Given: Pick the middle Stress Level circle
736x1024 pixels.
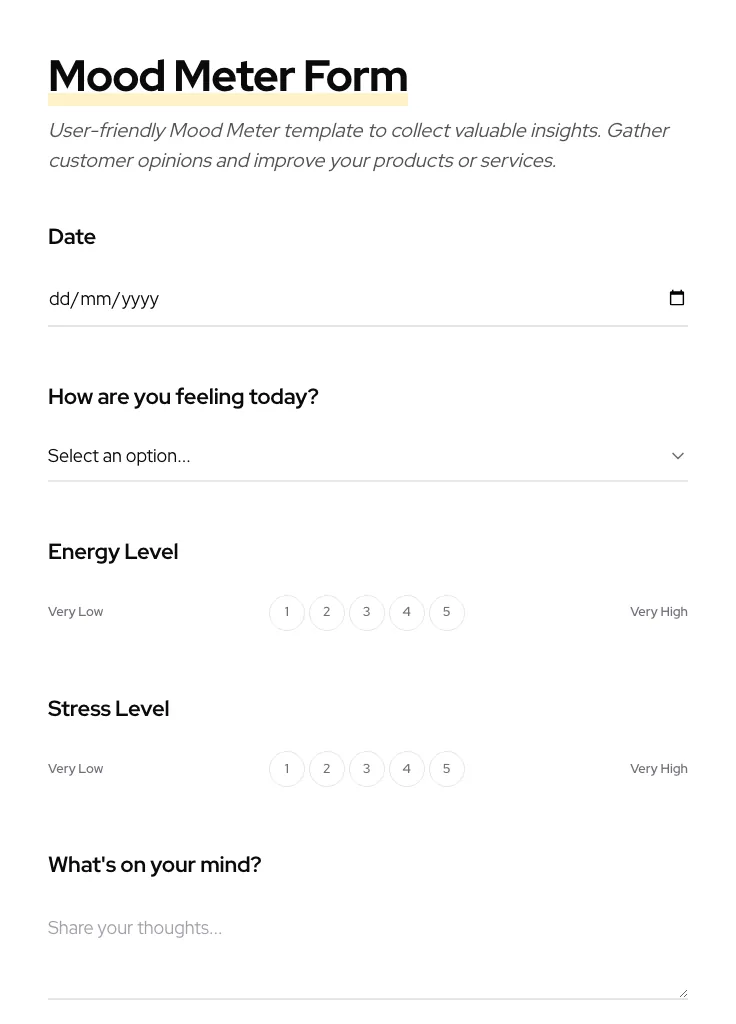Looking at the screenshot, I should 367,768.
